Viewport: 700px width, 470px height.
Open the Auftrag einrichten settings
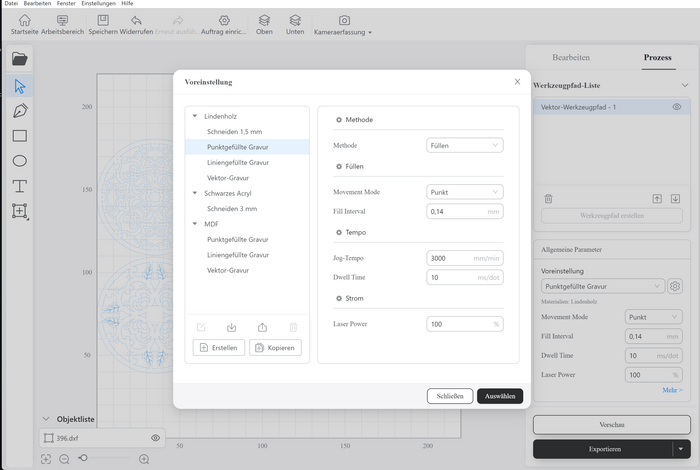tap(224, 24)
